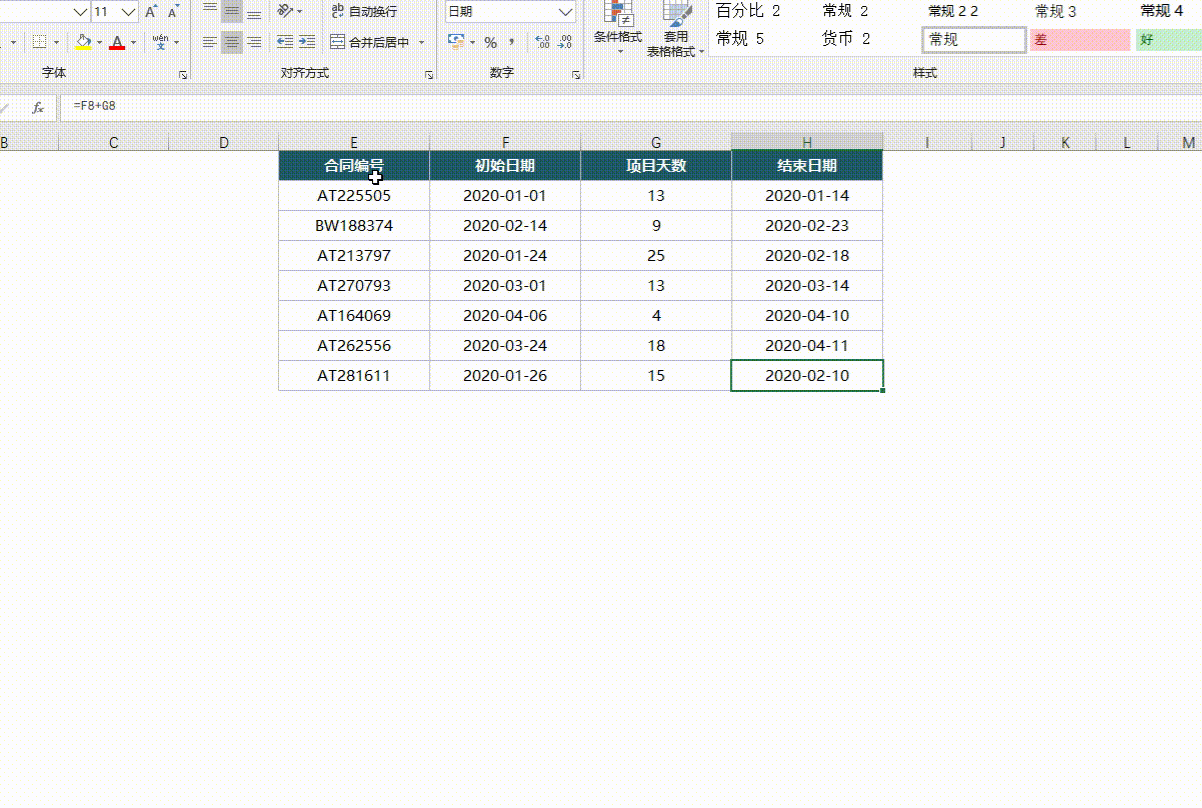The width and height of the screenshot is (1202, 808).
Task: Toggle center horizontal alignment
Action: pos(232,42)
